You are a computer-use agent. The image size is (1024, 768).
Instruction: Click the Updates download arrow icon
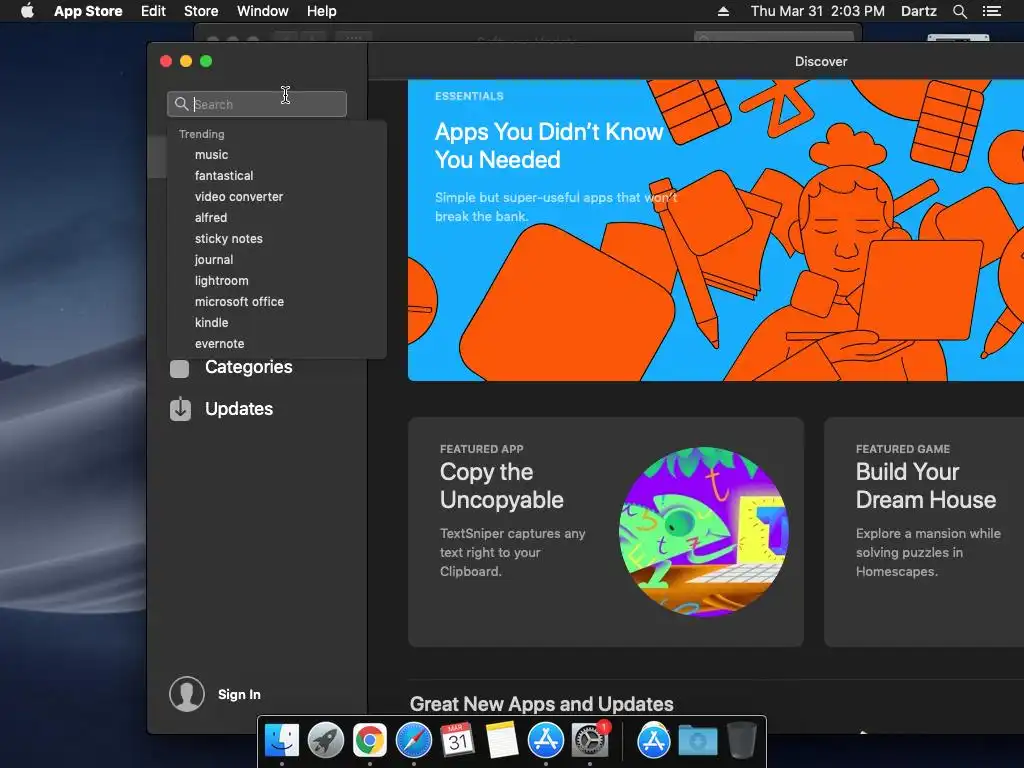pyautogui.click(x=180, y=409)
